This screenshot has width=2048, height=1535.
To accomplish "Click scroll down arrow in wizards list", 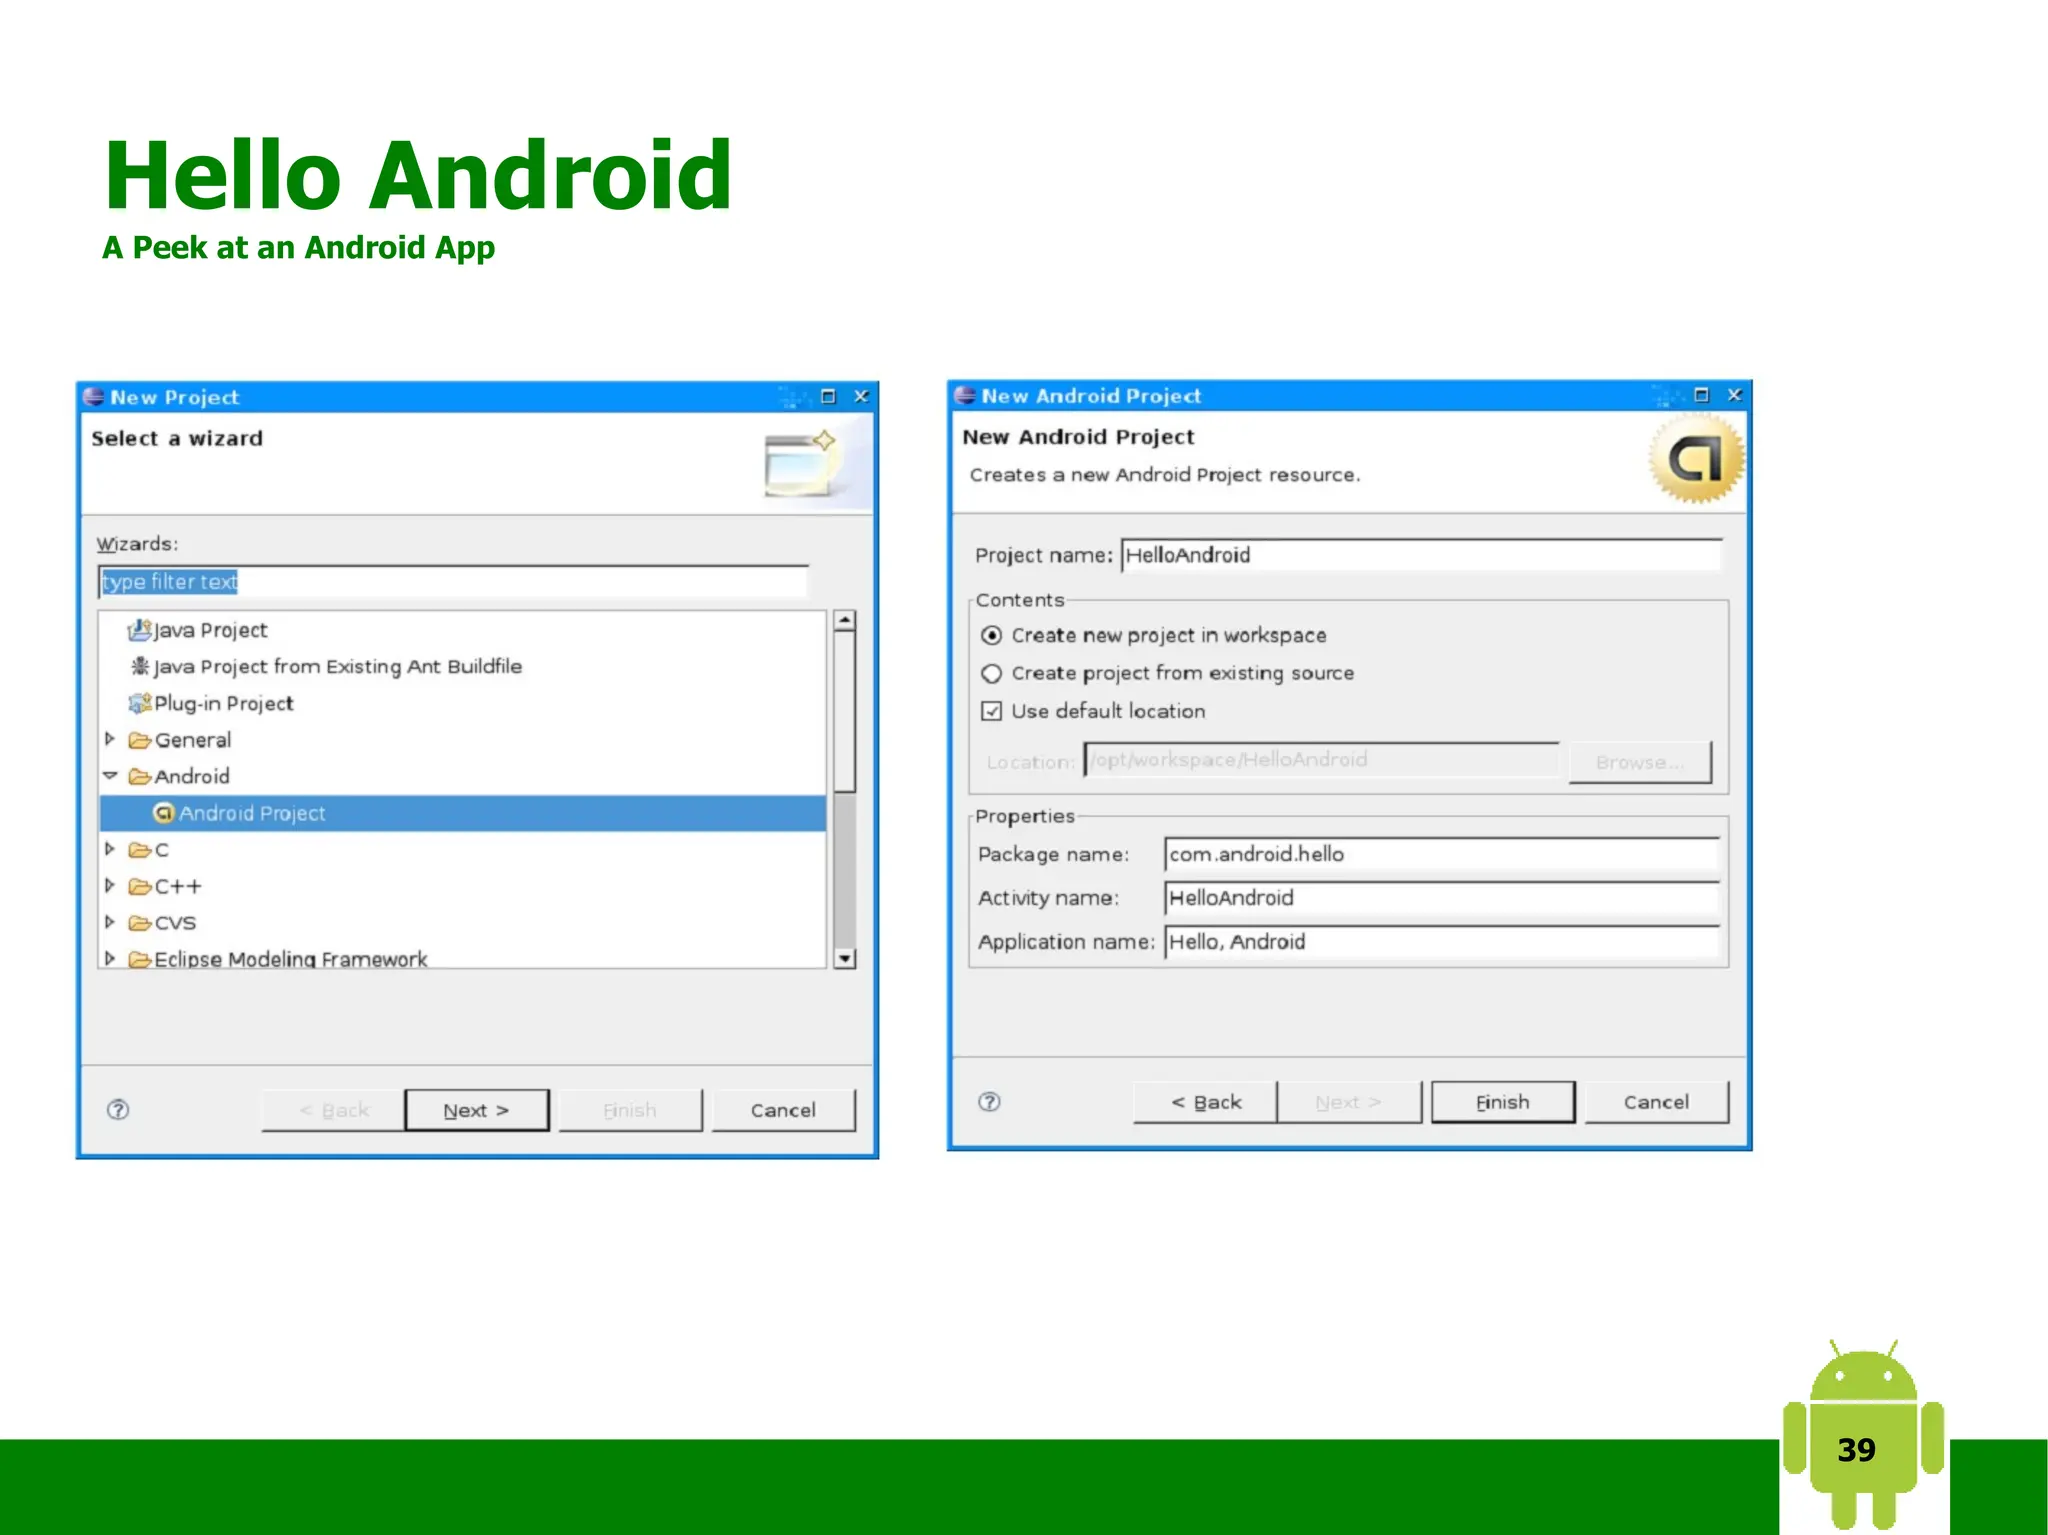I will 845,958.
